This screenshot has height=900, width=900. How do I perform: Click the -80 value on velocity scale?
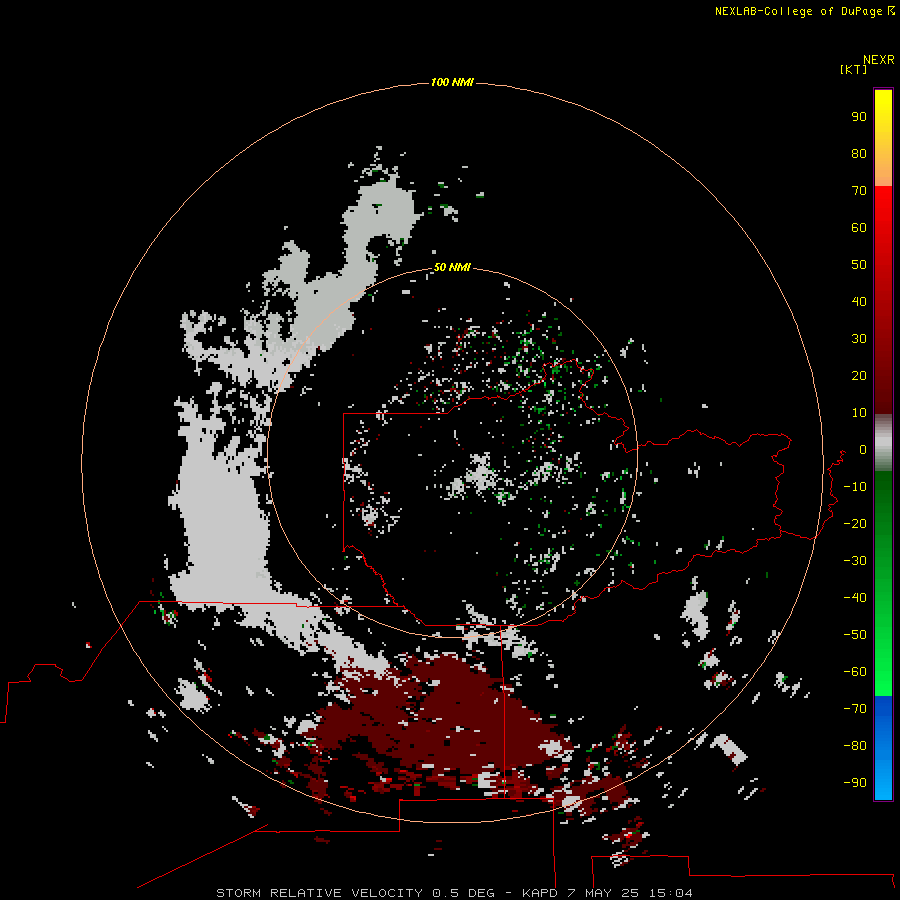click(x=855, y=746)
